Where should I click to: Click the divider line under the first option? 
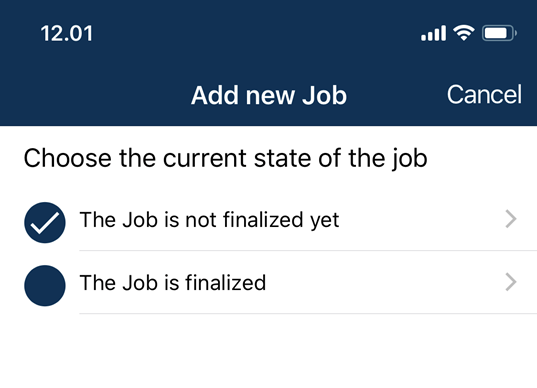[x=308, y=250]
